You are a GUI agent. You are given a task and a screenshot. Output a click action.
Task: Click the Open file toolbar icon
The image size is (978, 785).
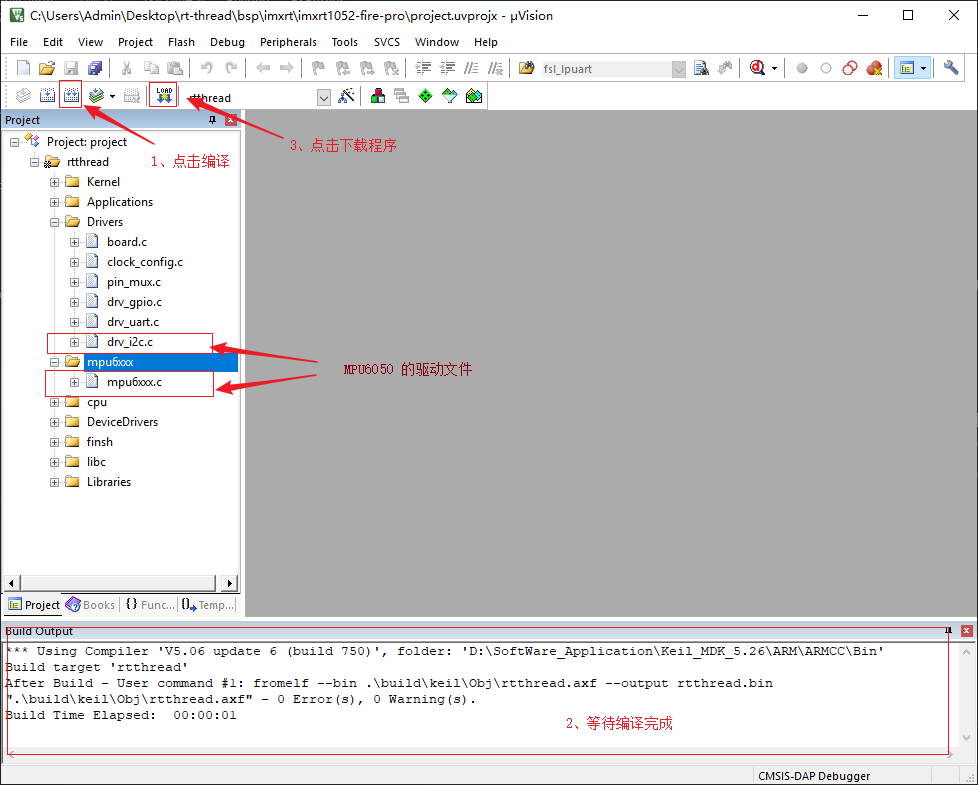[46, 68]
